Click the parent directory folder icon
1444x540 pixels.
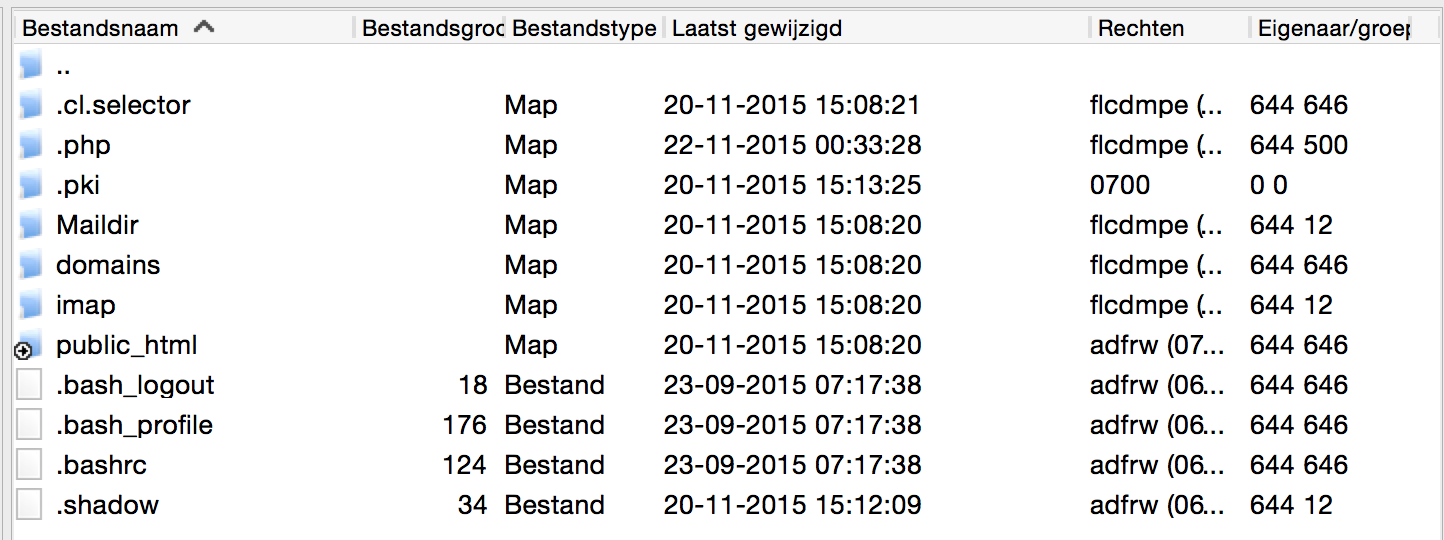(31, 67)
